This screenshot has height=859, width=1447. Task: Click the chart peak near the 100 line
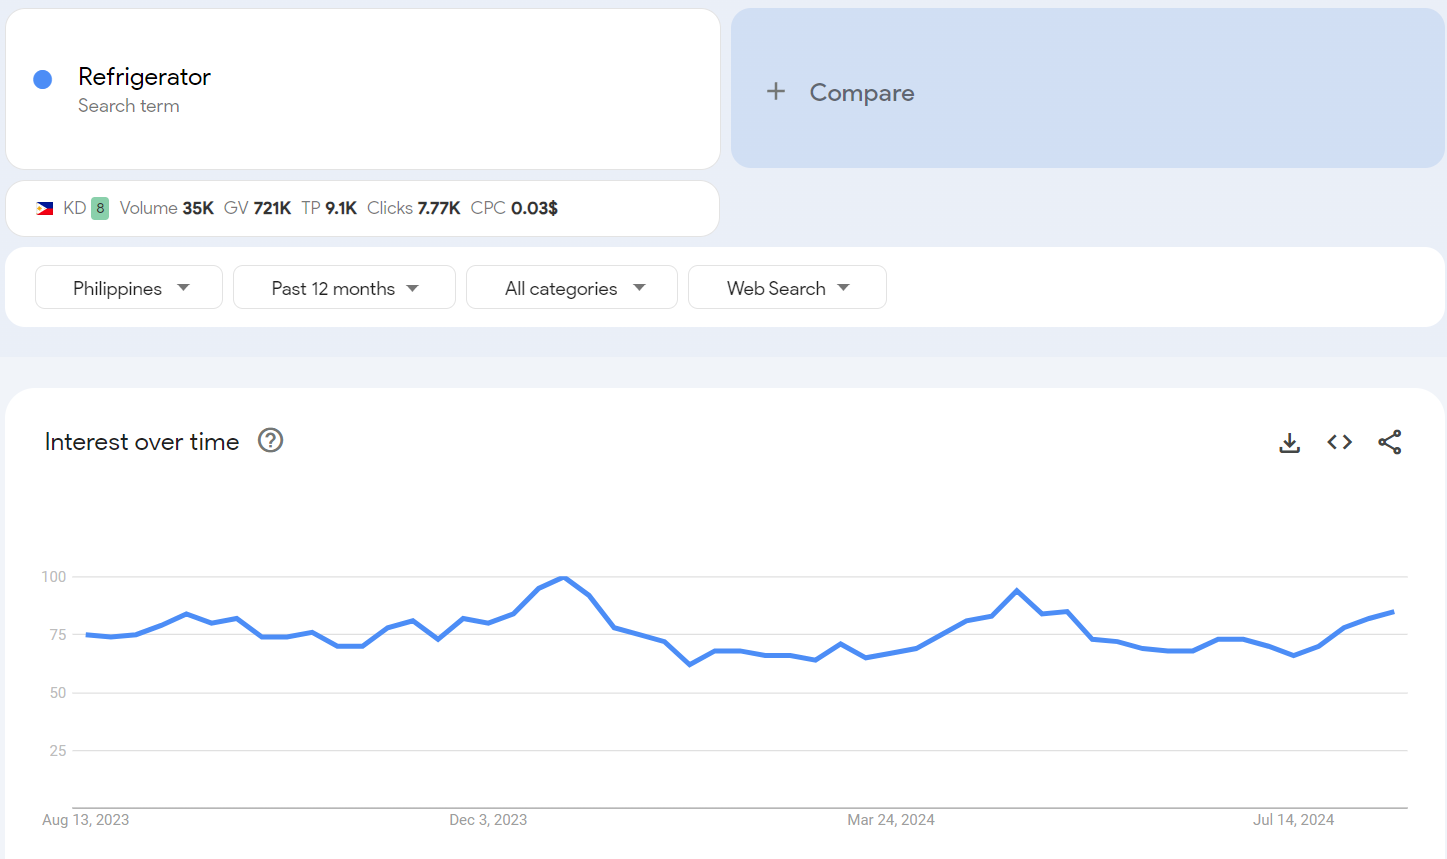(564, 578)
